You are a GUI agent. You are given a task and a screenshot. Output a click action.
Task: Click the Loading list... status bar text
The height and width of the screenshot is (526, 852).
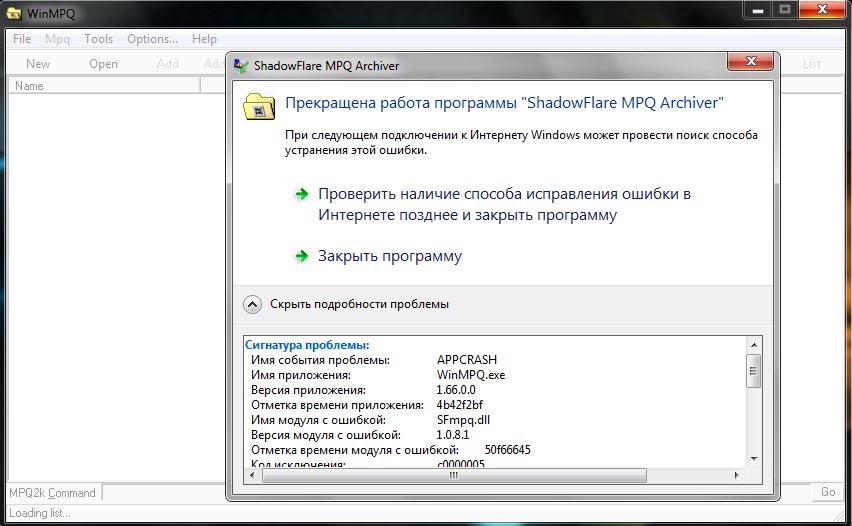(40, 513)
